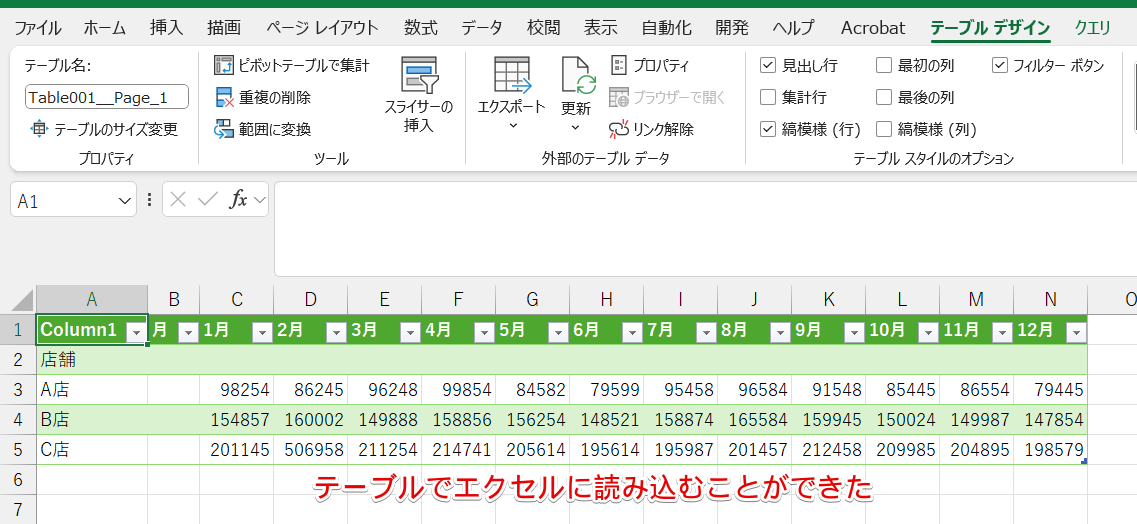The width and height of the screenshot is (1137, 524).
Task: Open 10月 column filter dropdown
Action: [927, 332]
